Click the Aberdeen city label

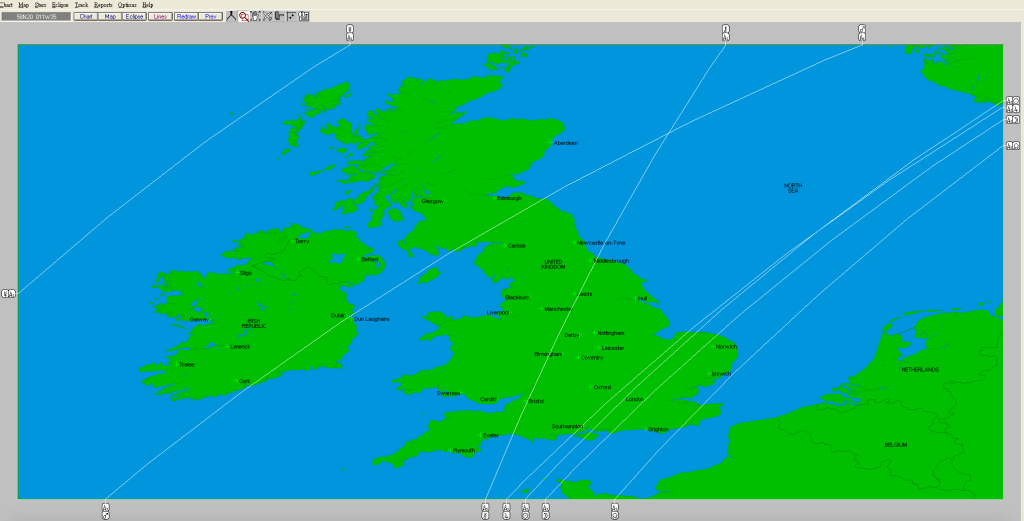pos(566,143)
